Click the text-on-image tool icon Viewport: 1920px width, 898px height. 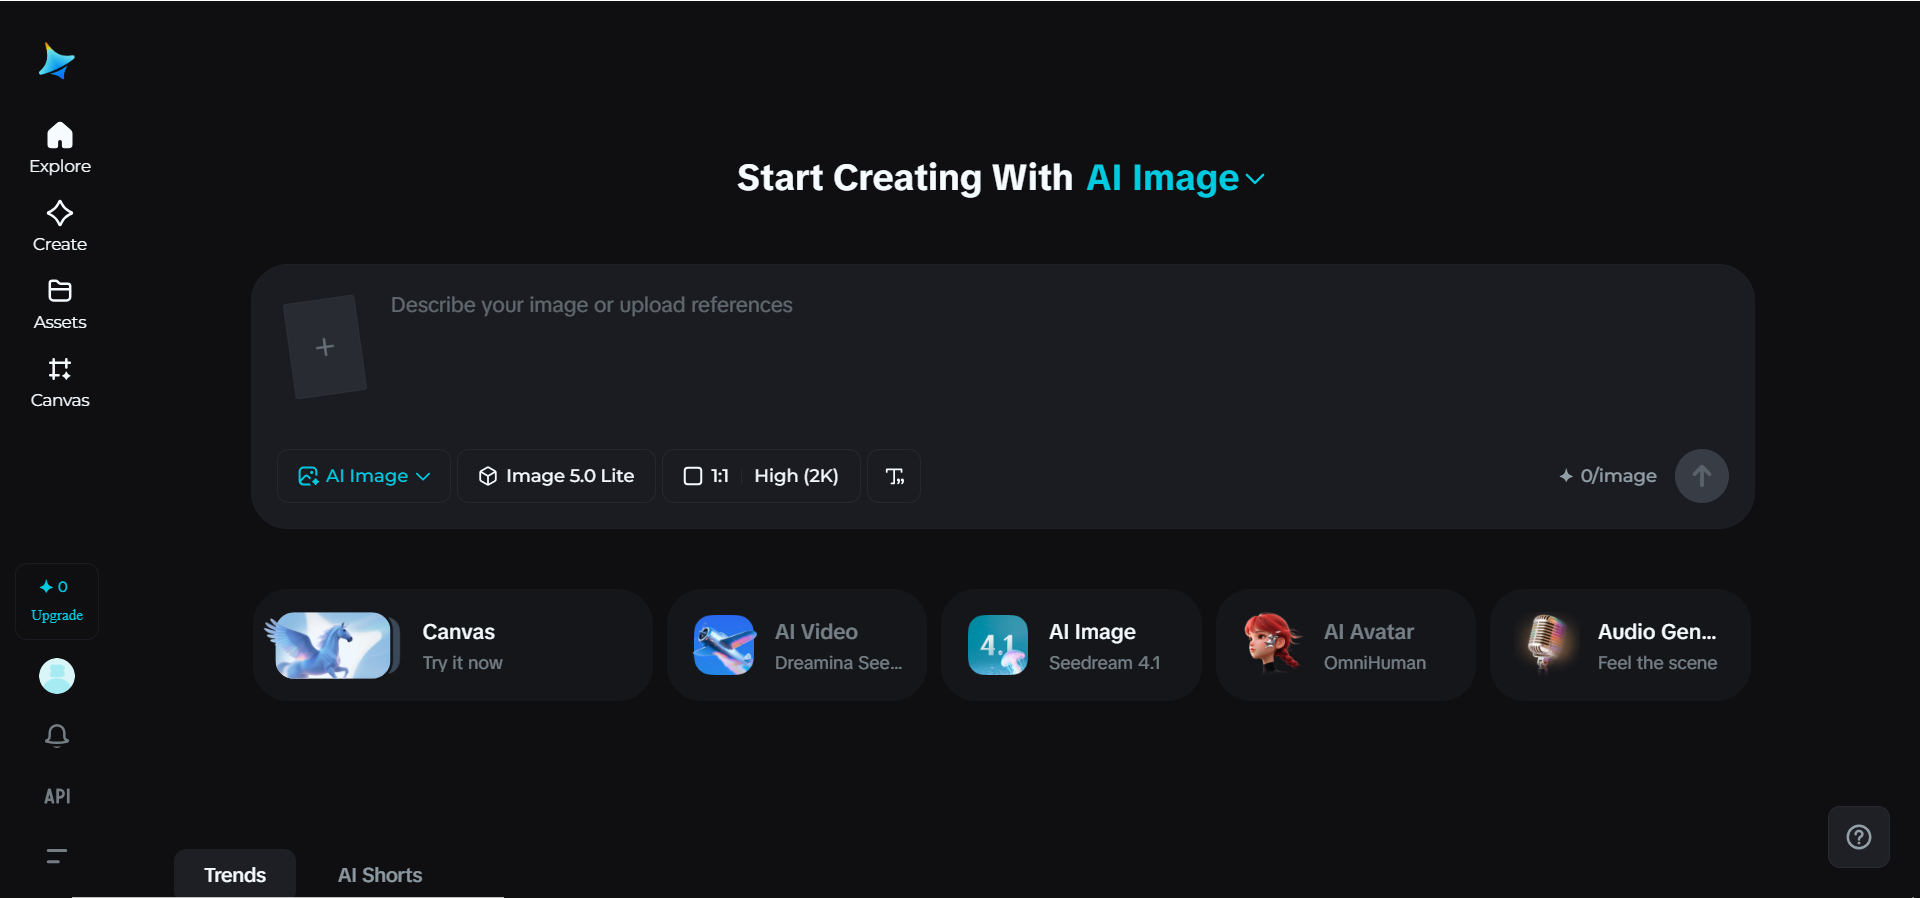(x=894, y=476)
